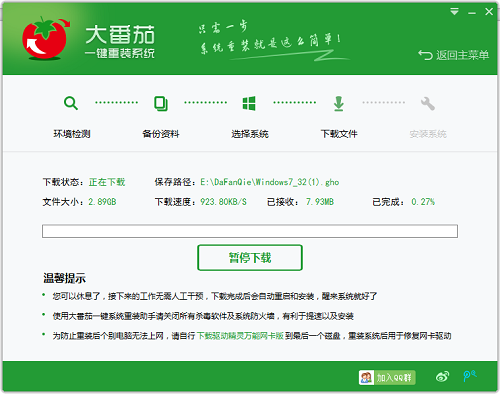Open the Weibo icon in footer
The height and width of the screenshot is (394, 500).
442,377
